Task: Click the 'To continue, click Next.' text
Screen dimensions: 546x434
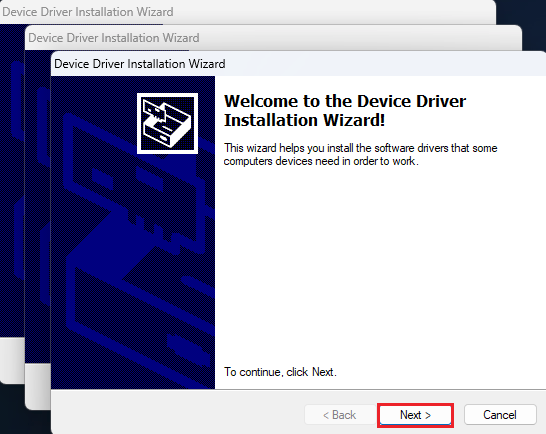Action: pos(280,372)
